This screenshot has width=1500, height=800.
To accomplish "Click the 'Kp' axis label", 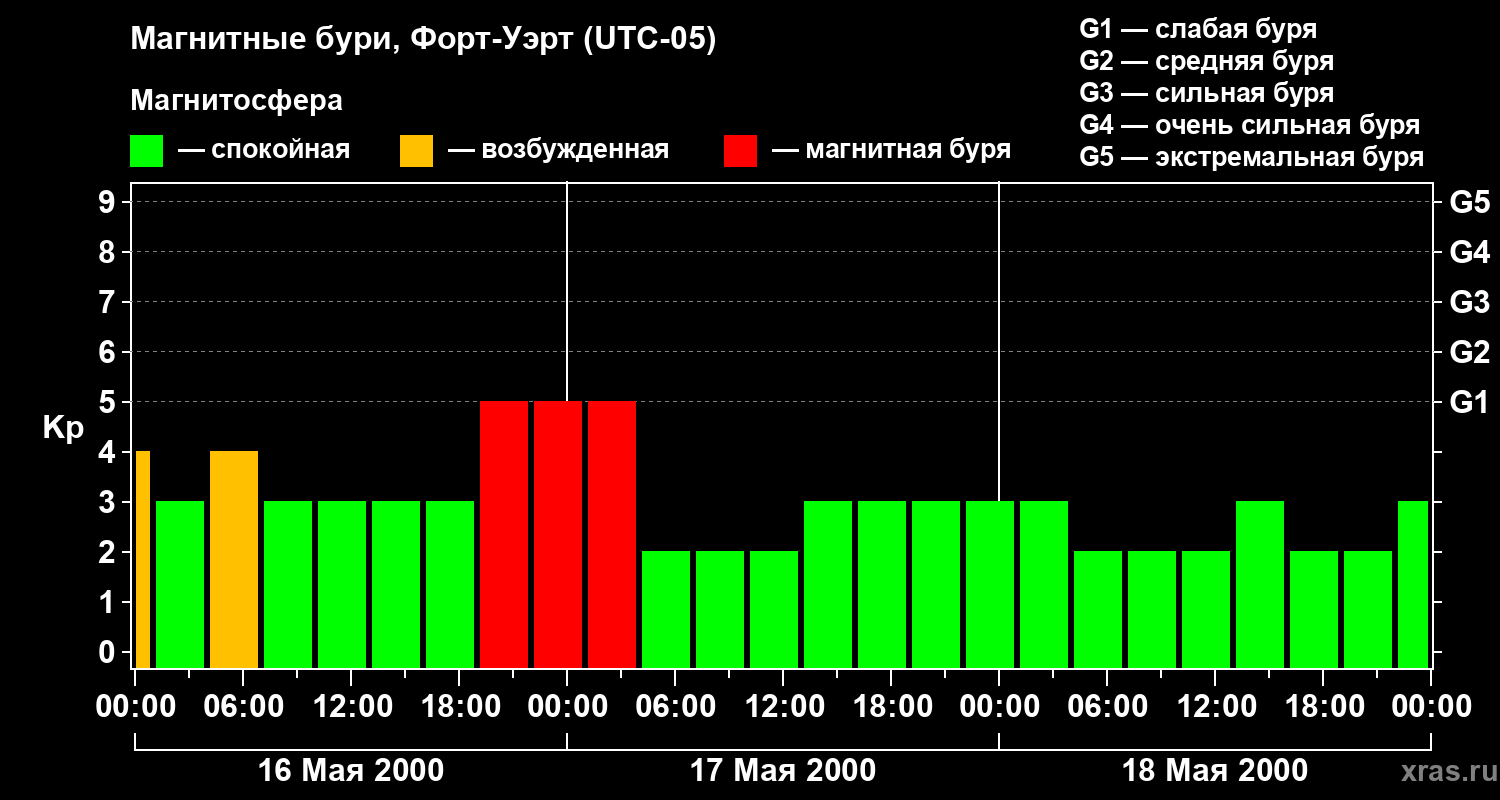I will [x=62, y=428].
